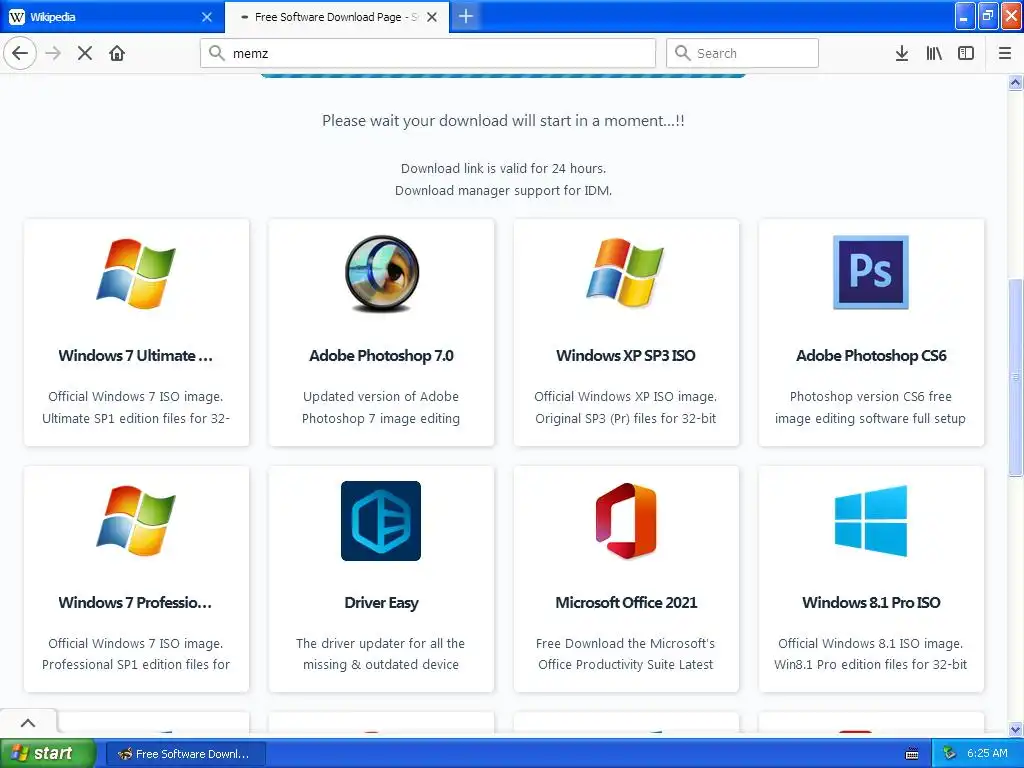Click 'Download link is valid for 24 hours.' text

pyautogui.click(x=503, y=168)
